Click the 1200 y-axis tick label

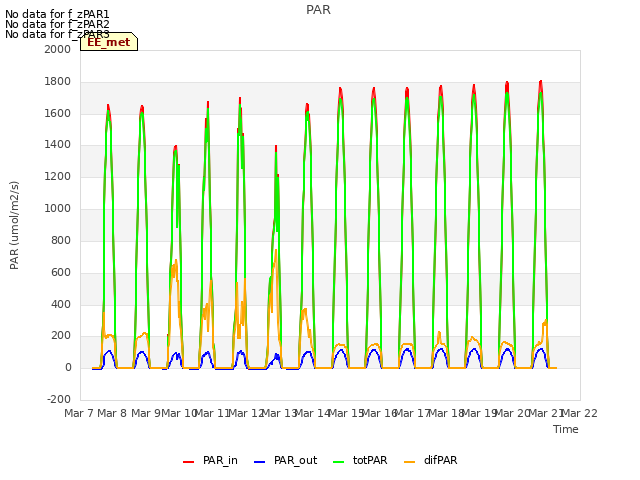(x=58, y=177)
